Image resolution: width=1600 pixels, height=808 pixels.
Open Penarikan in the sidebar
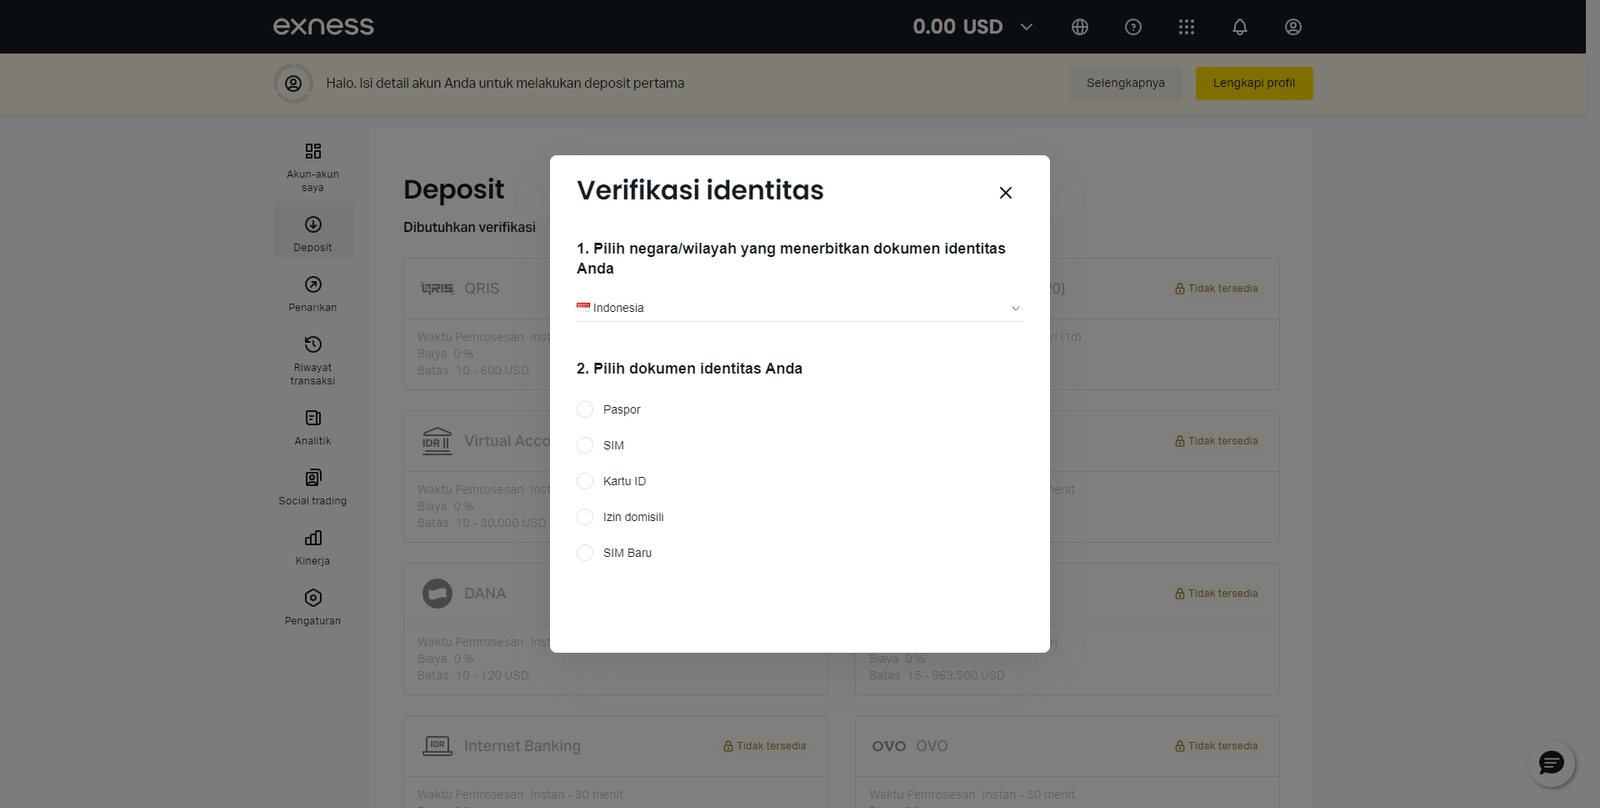point(313,293)
